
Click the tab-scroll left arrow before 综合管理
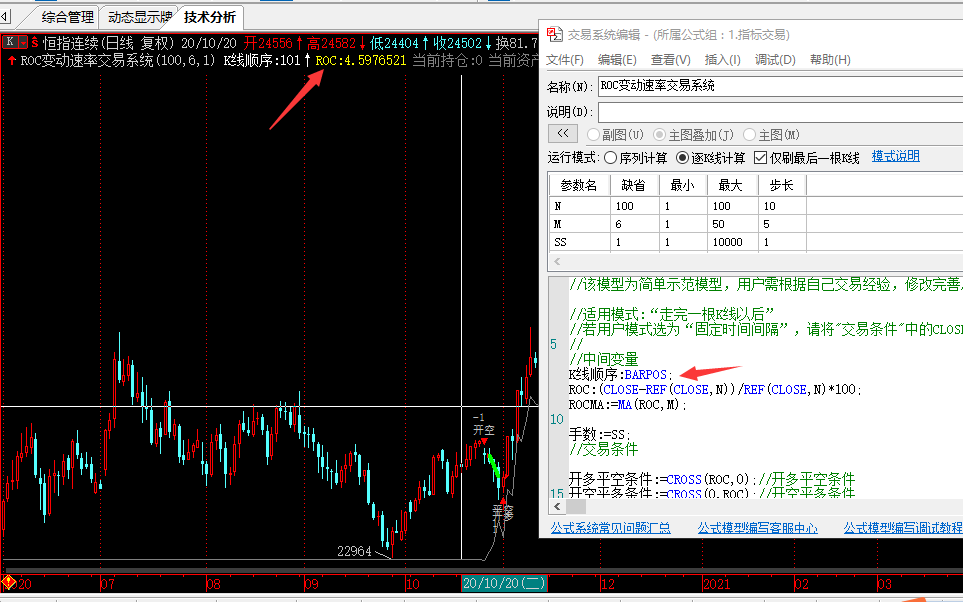pos(6,17)
